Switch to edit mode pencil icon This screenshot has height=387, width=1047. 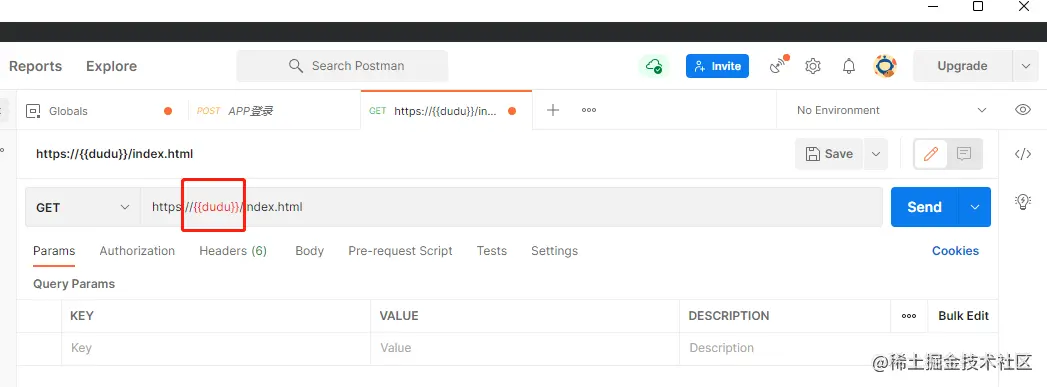pyautogui.click(x=931, y=154)
